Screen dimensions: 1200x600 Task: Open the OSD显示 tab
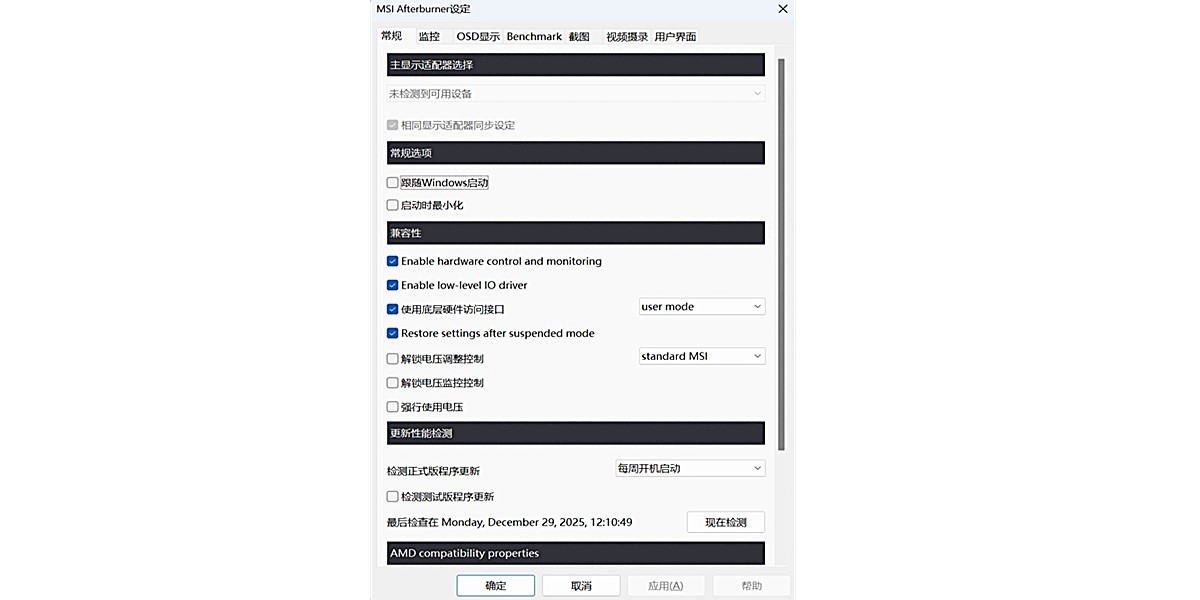[477, 36]
